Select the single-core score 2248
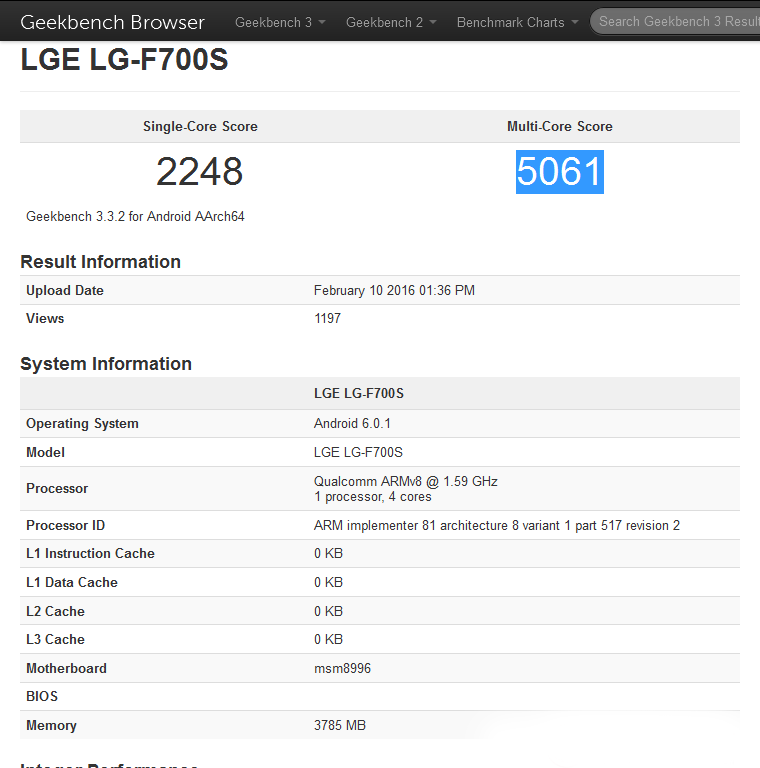760x768 pixels. (x=200, y=172)
